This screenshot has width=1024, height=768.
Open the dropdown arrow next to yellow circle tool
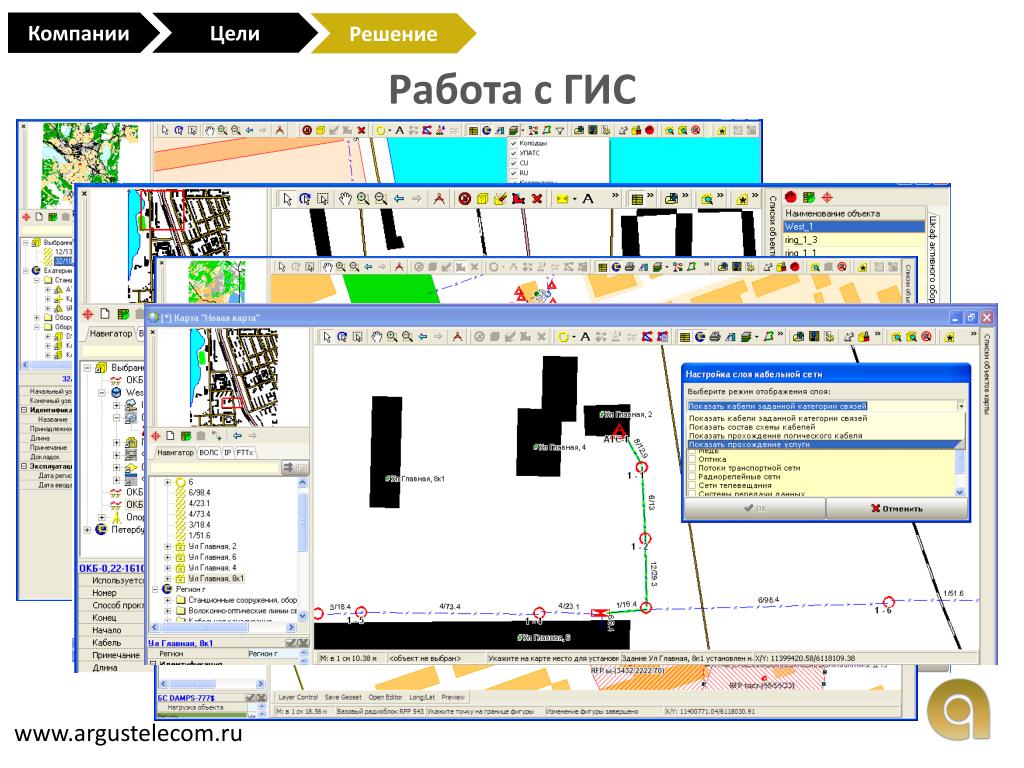[574, 337]
